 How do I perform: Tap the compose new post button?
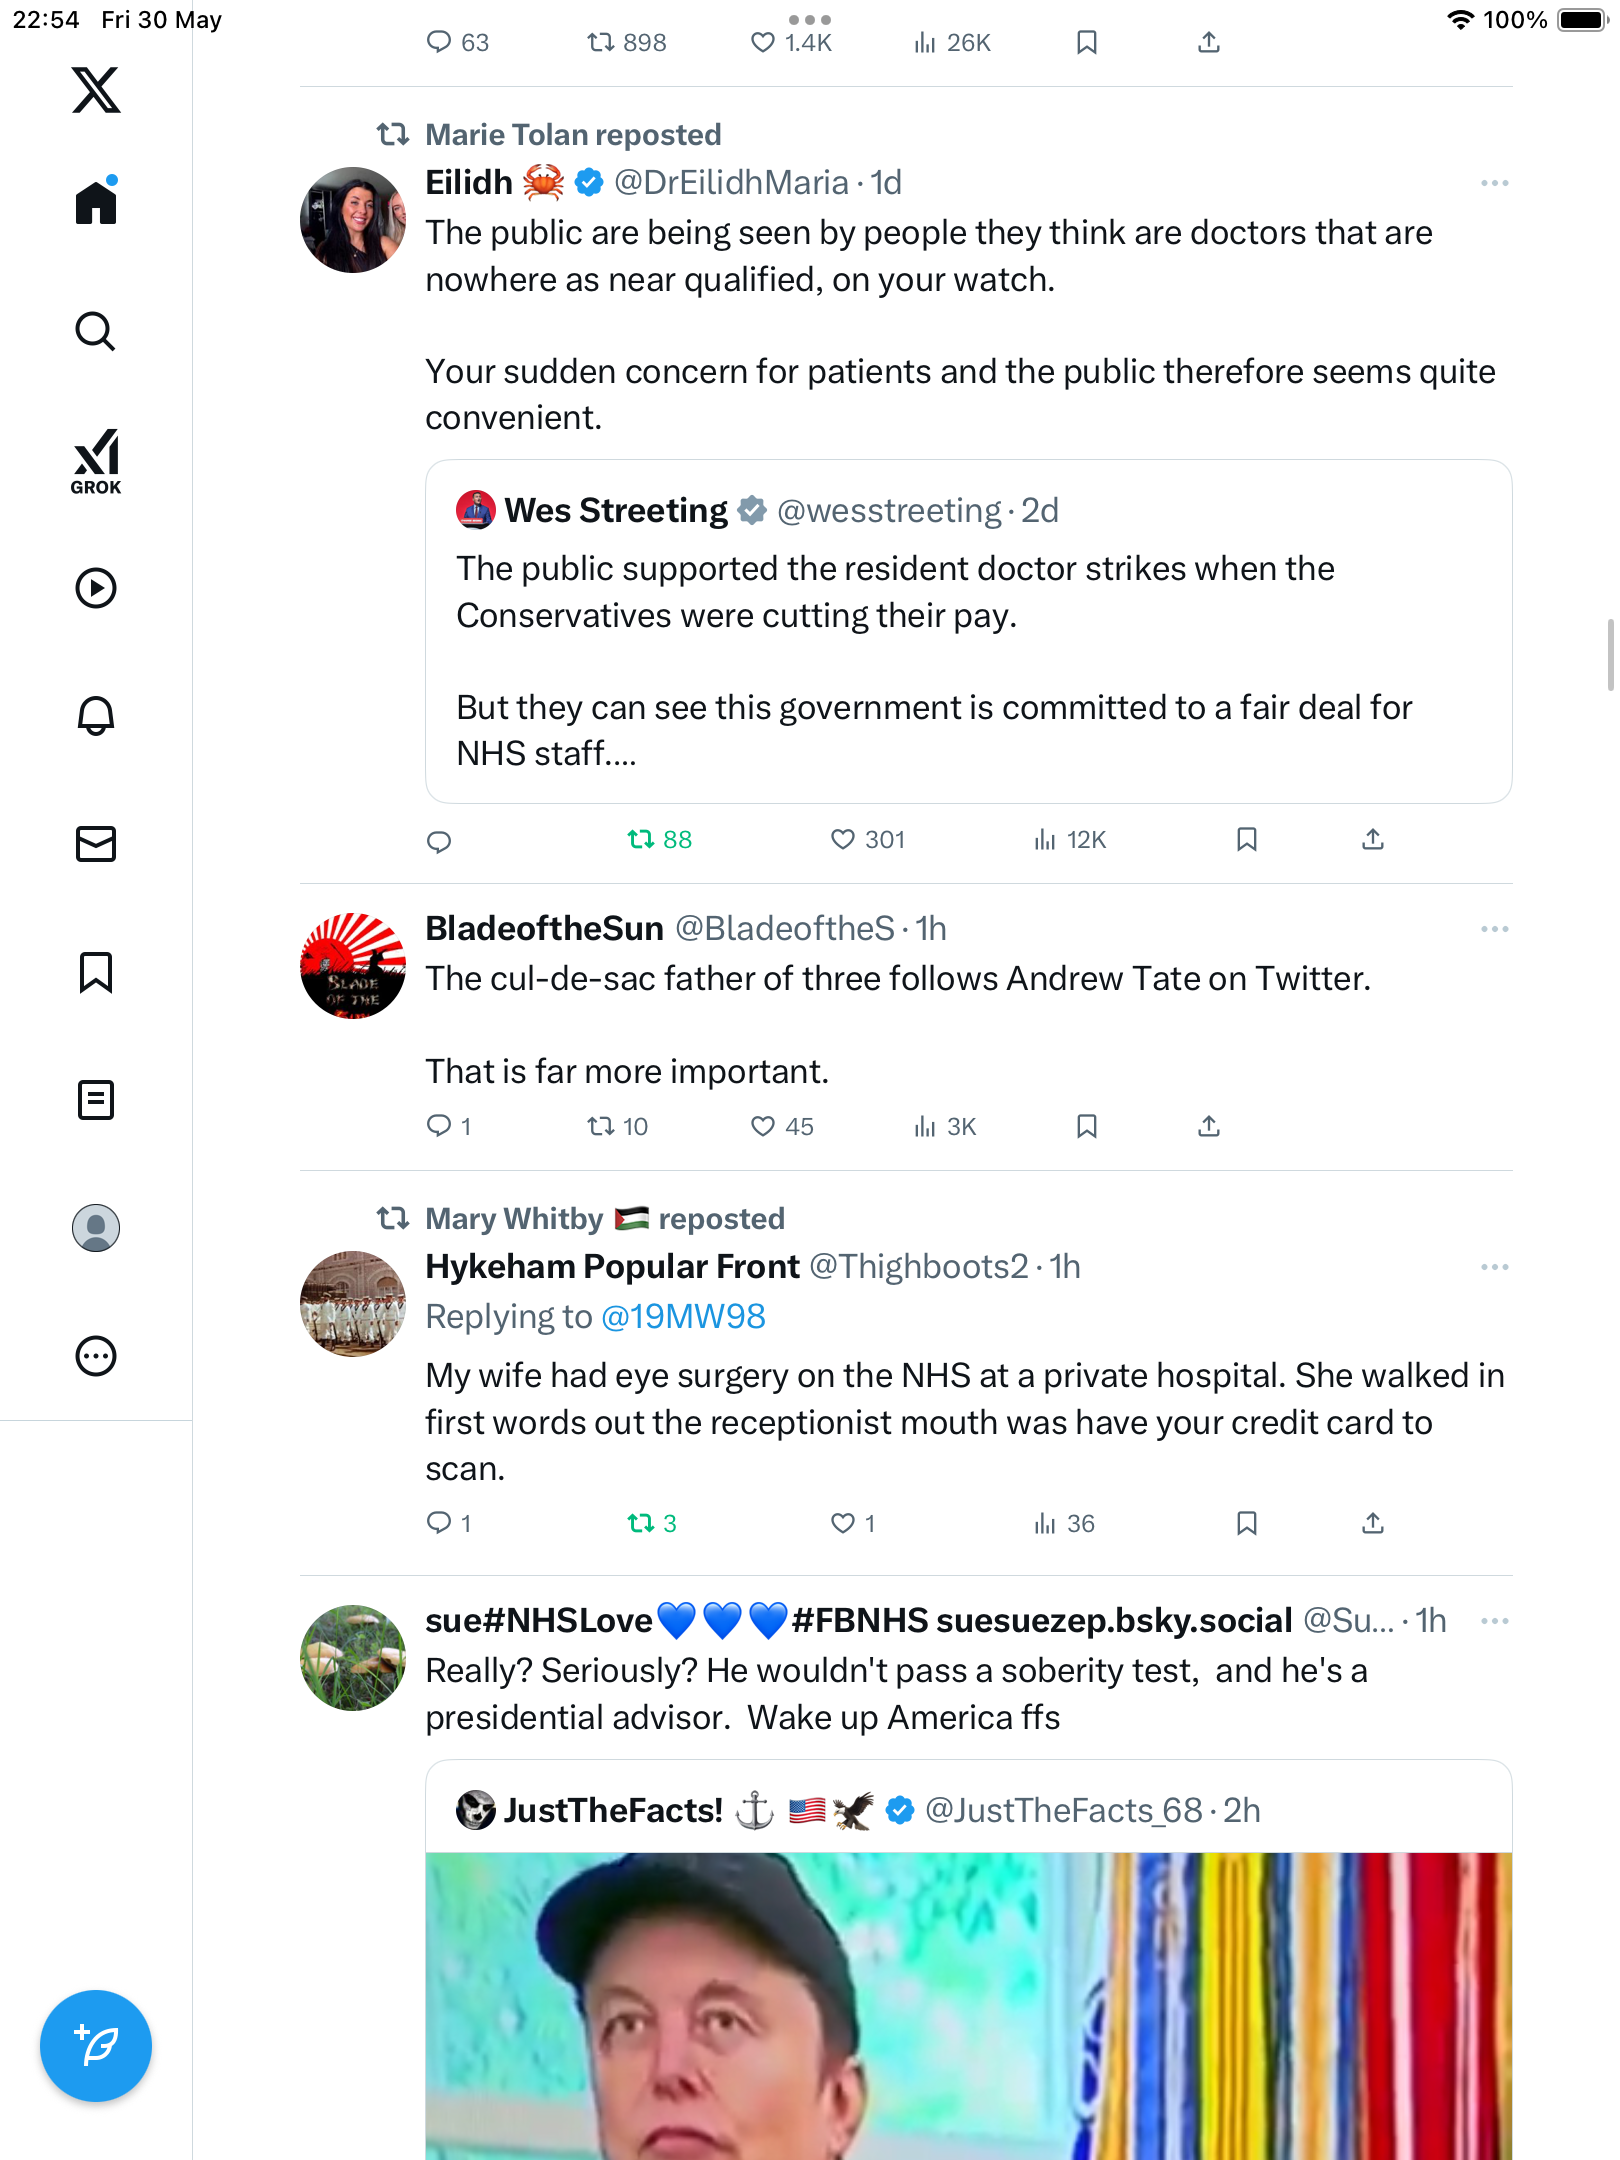point(96,2046)
